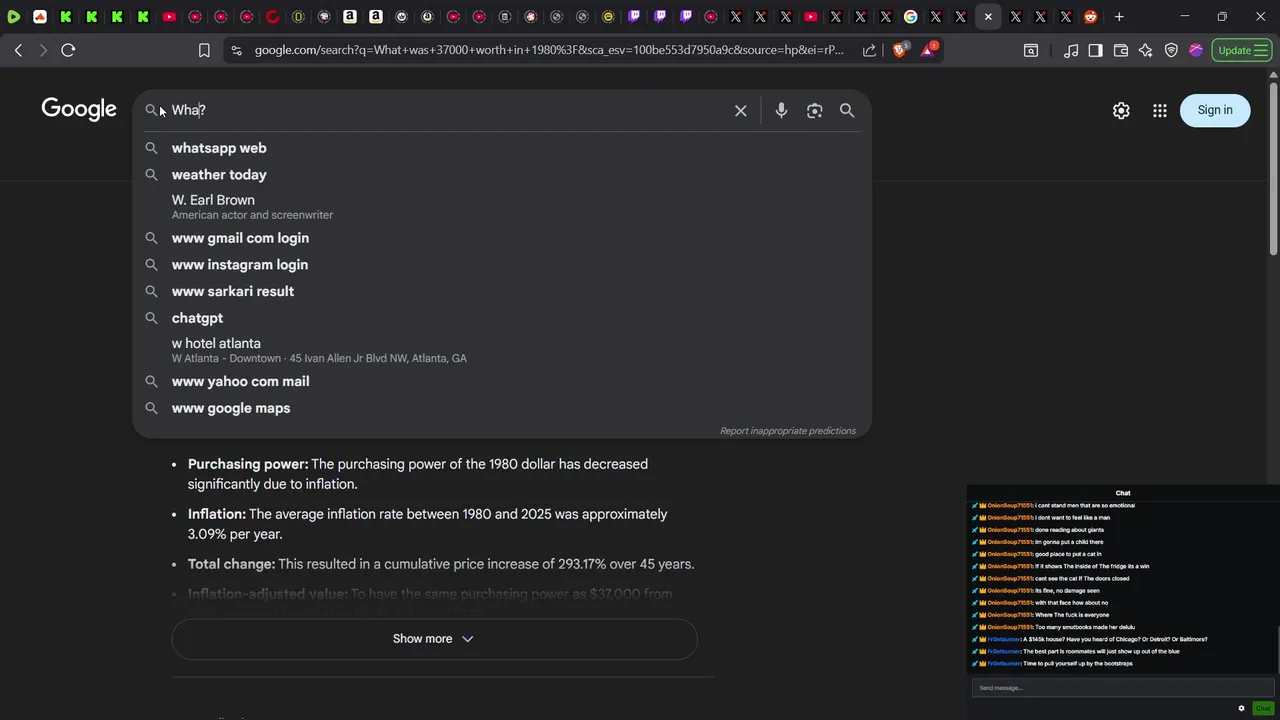Expand the Show more section
The width and height of the screenshot is (1280, 720).
[x=434, y=639]
